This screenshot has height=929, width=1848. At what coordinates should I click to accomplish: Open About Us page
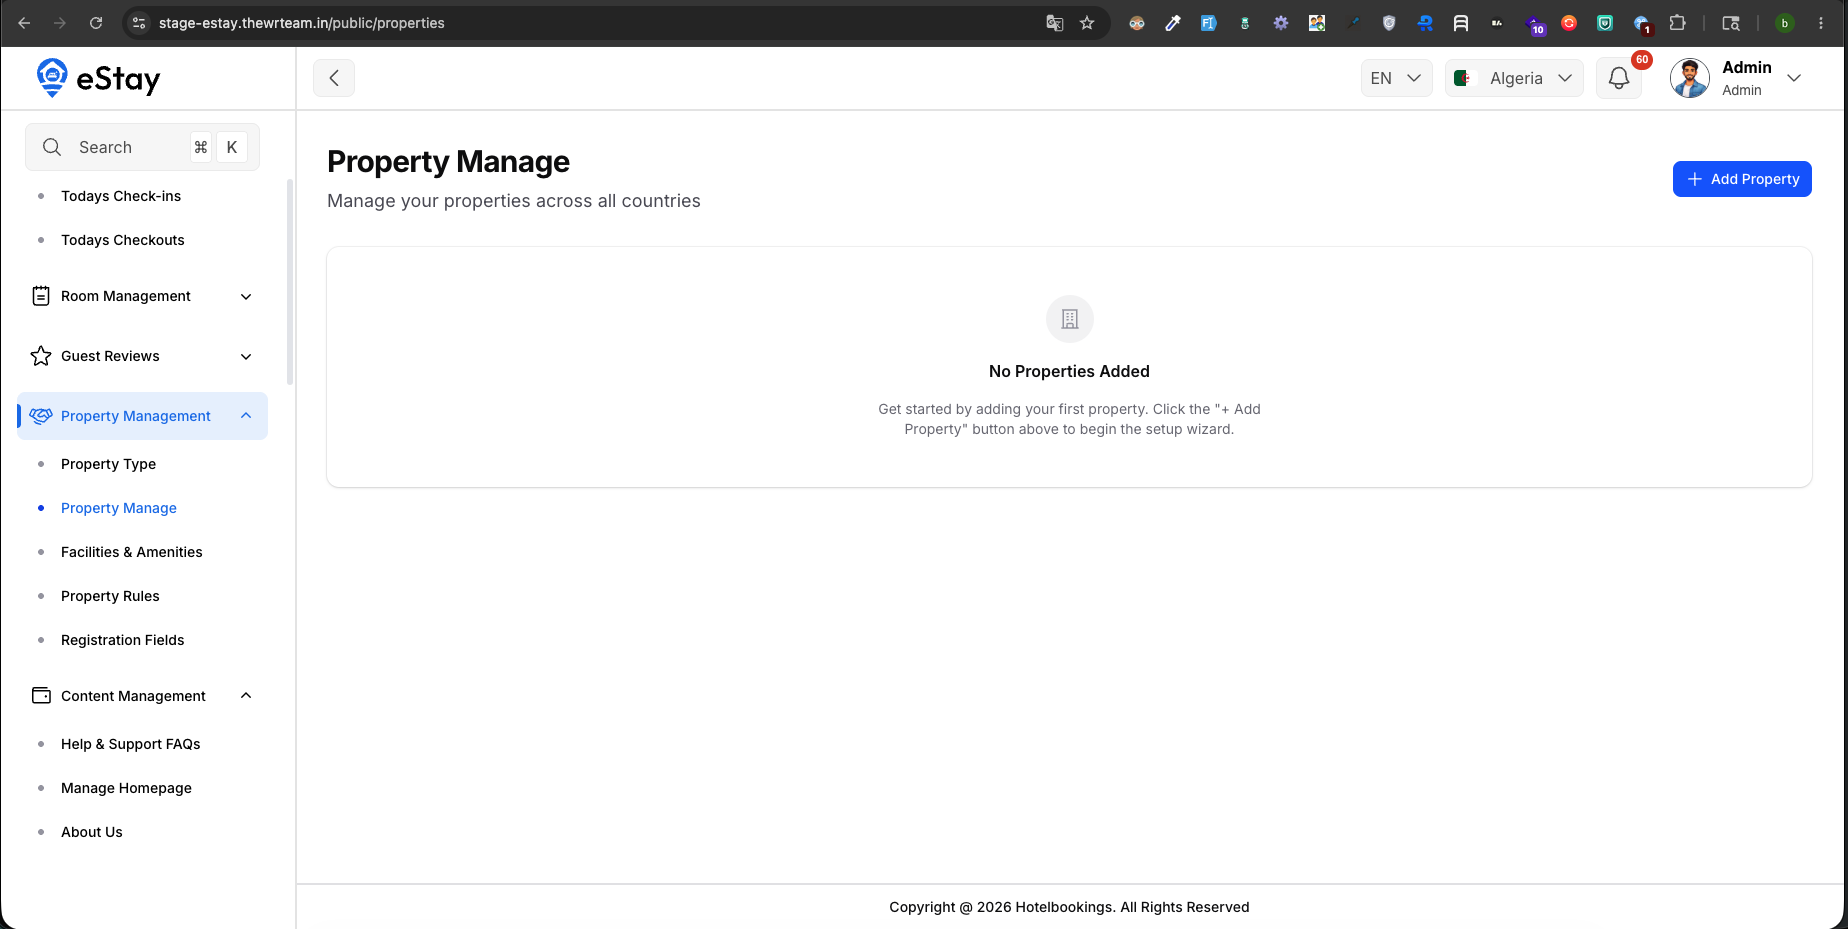(x=92, y=832)
